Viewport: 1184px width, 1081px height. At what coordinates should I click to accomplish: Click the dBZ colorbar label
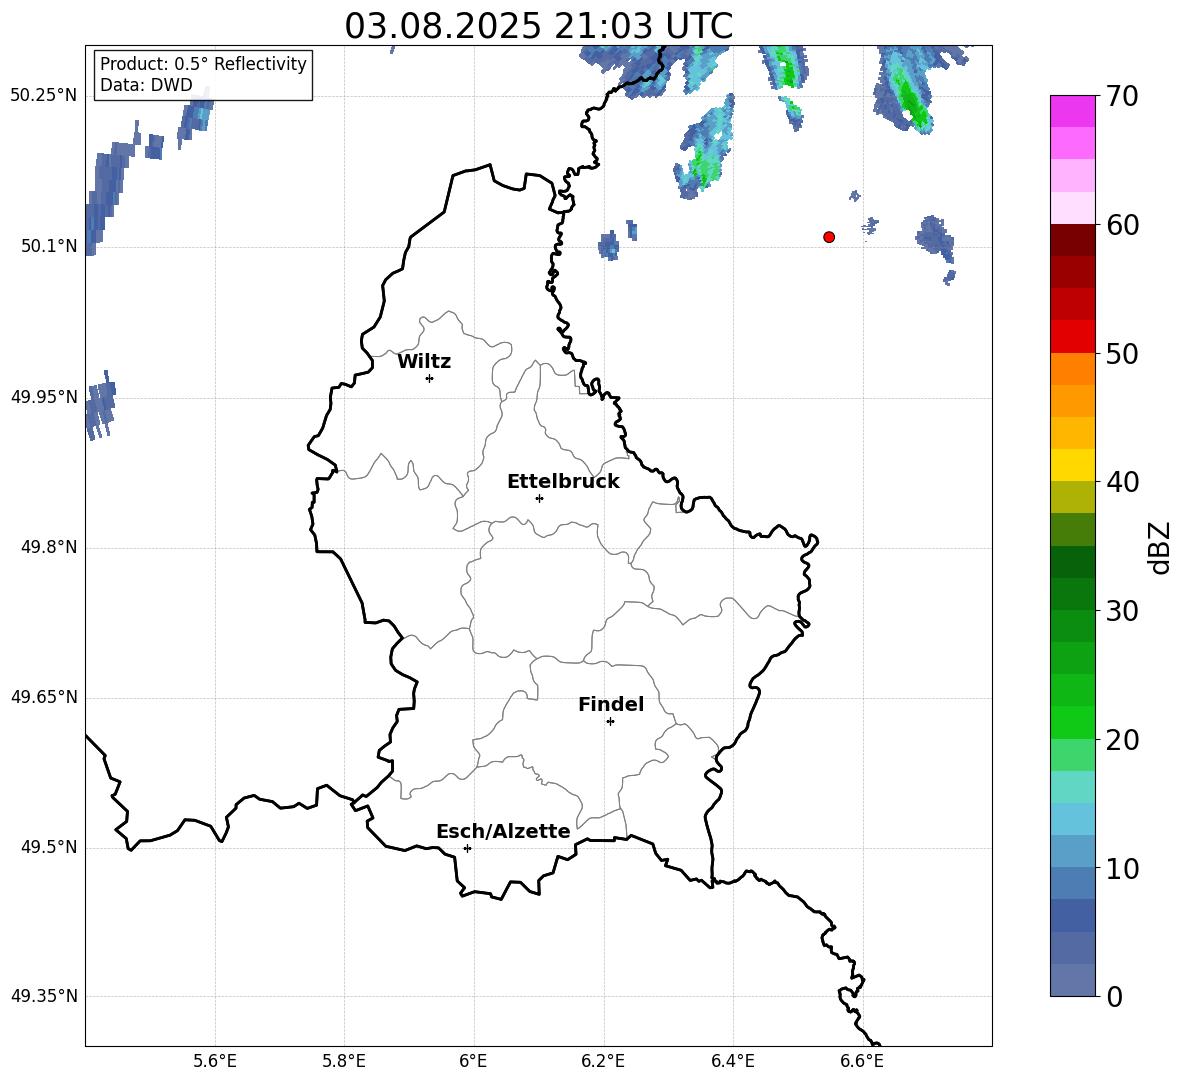pyautogui.click(x=1161, y=547)
